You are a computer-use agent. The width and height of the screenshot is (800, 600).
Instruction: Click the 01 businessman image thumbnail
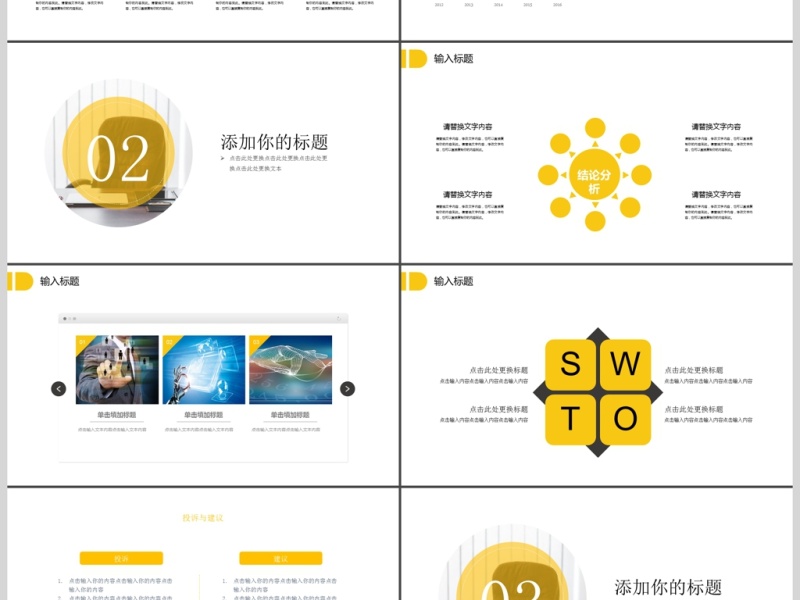(117, 370)
